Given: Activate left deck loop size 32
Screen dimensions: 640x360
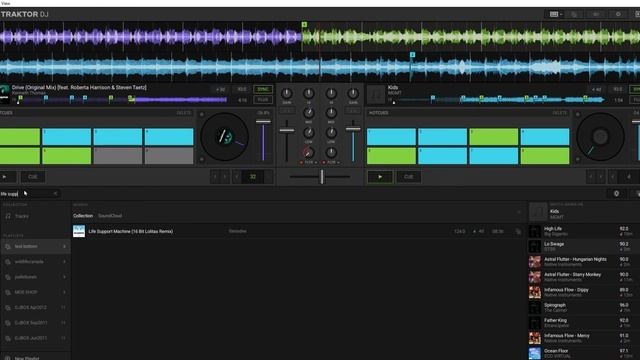Looking at the screenshot, I should tap(253, 177).
